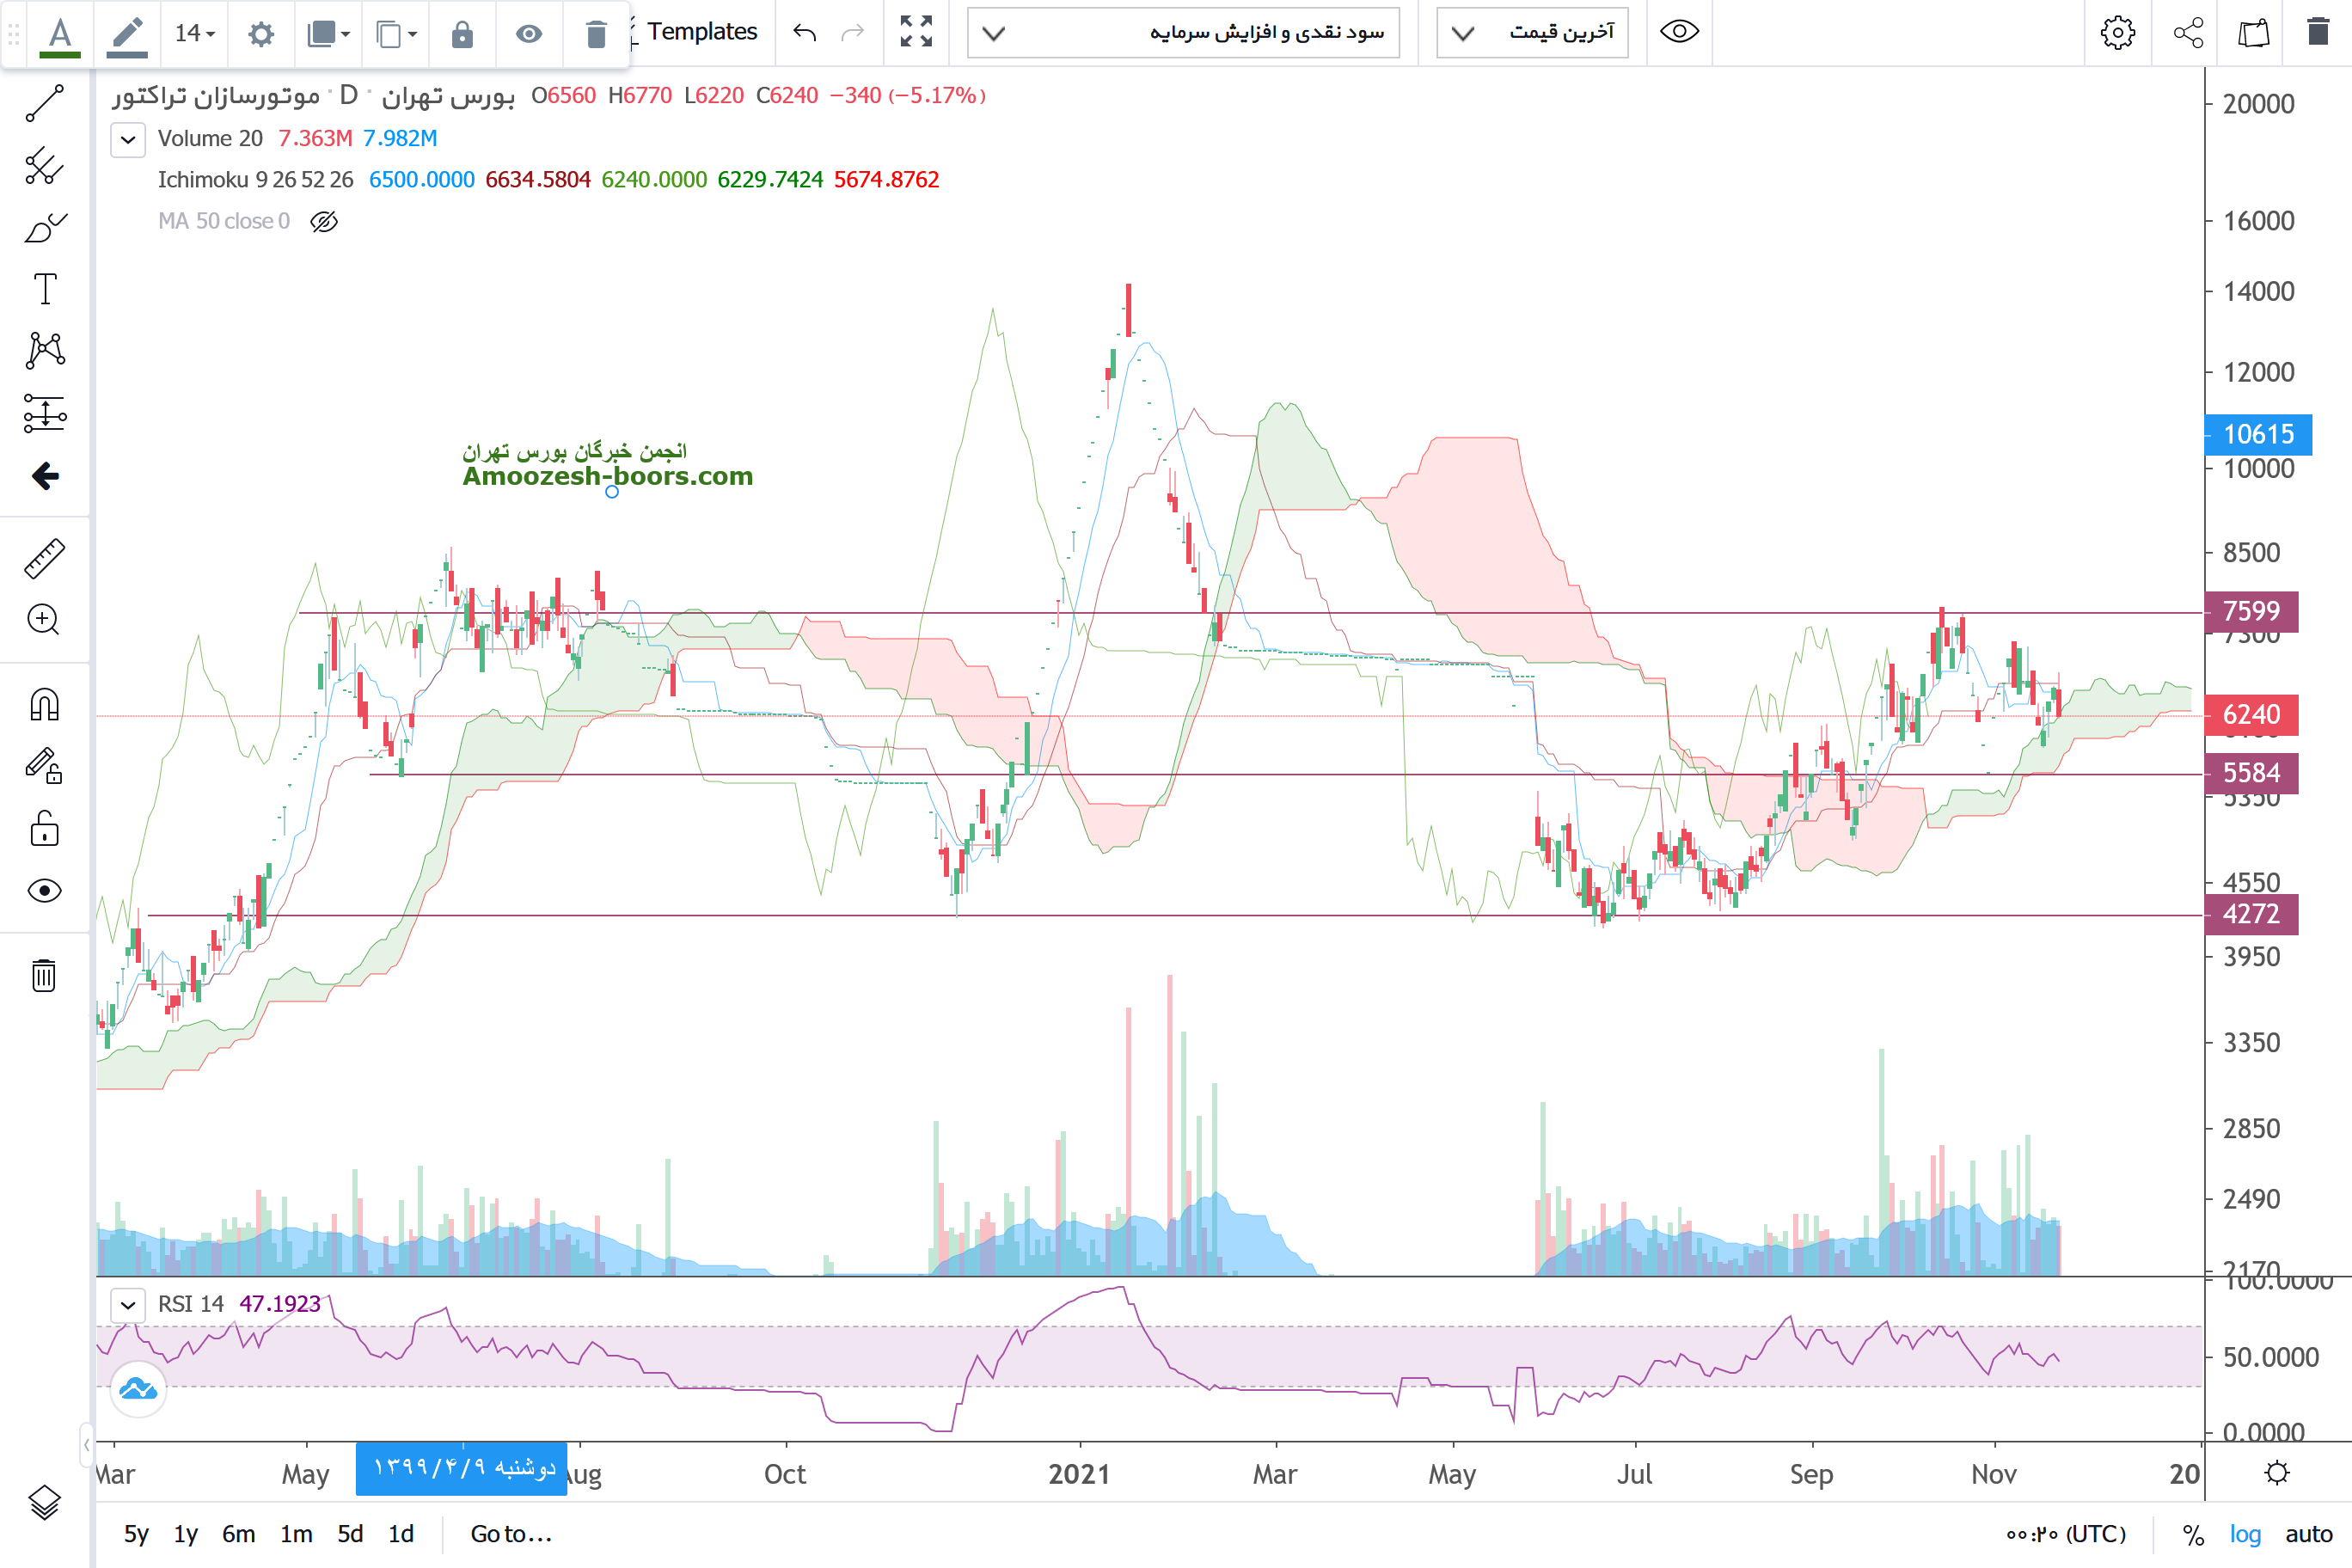Switch to 6m time range
Screen dimensions: 2352x1568
click(238, 1534)
